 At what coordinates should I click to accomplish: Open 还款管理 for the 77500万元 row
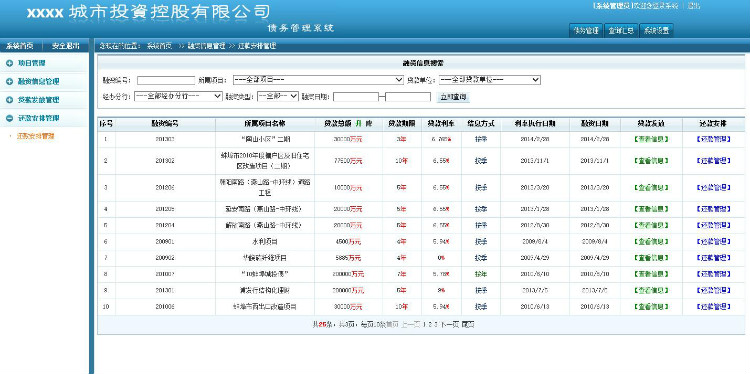tap(713, 161)
